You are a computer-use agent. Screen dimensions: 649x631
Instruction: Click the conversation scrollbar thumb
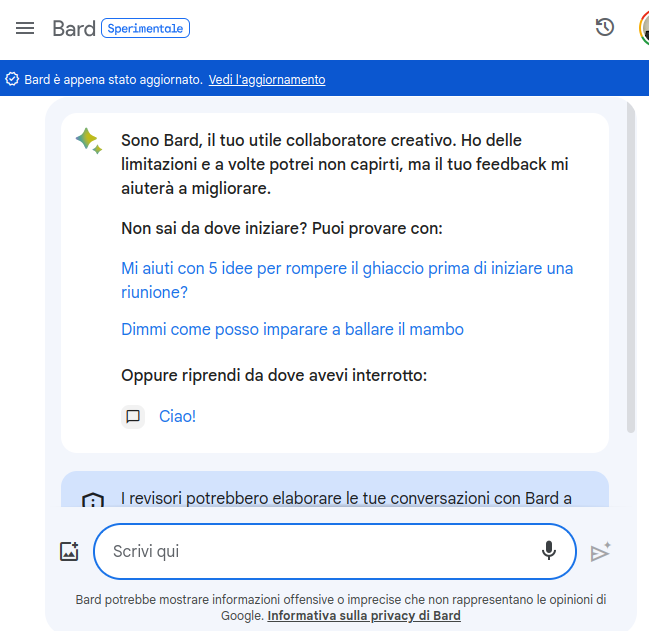tap(630, 267)
